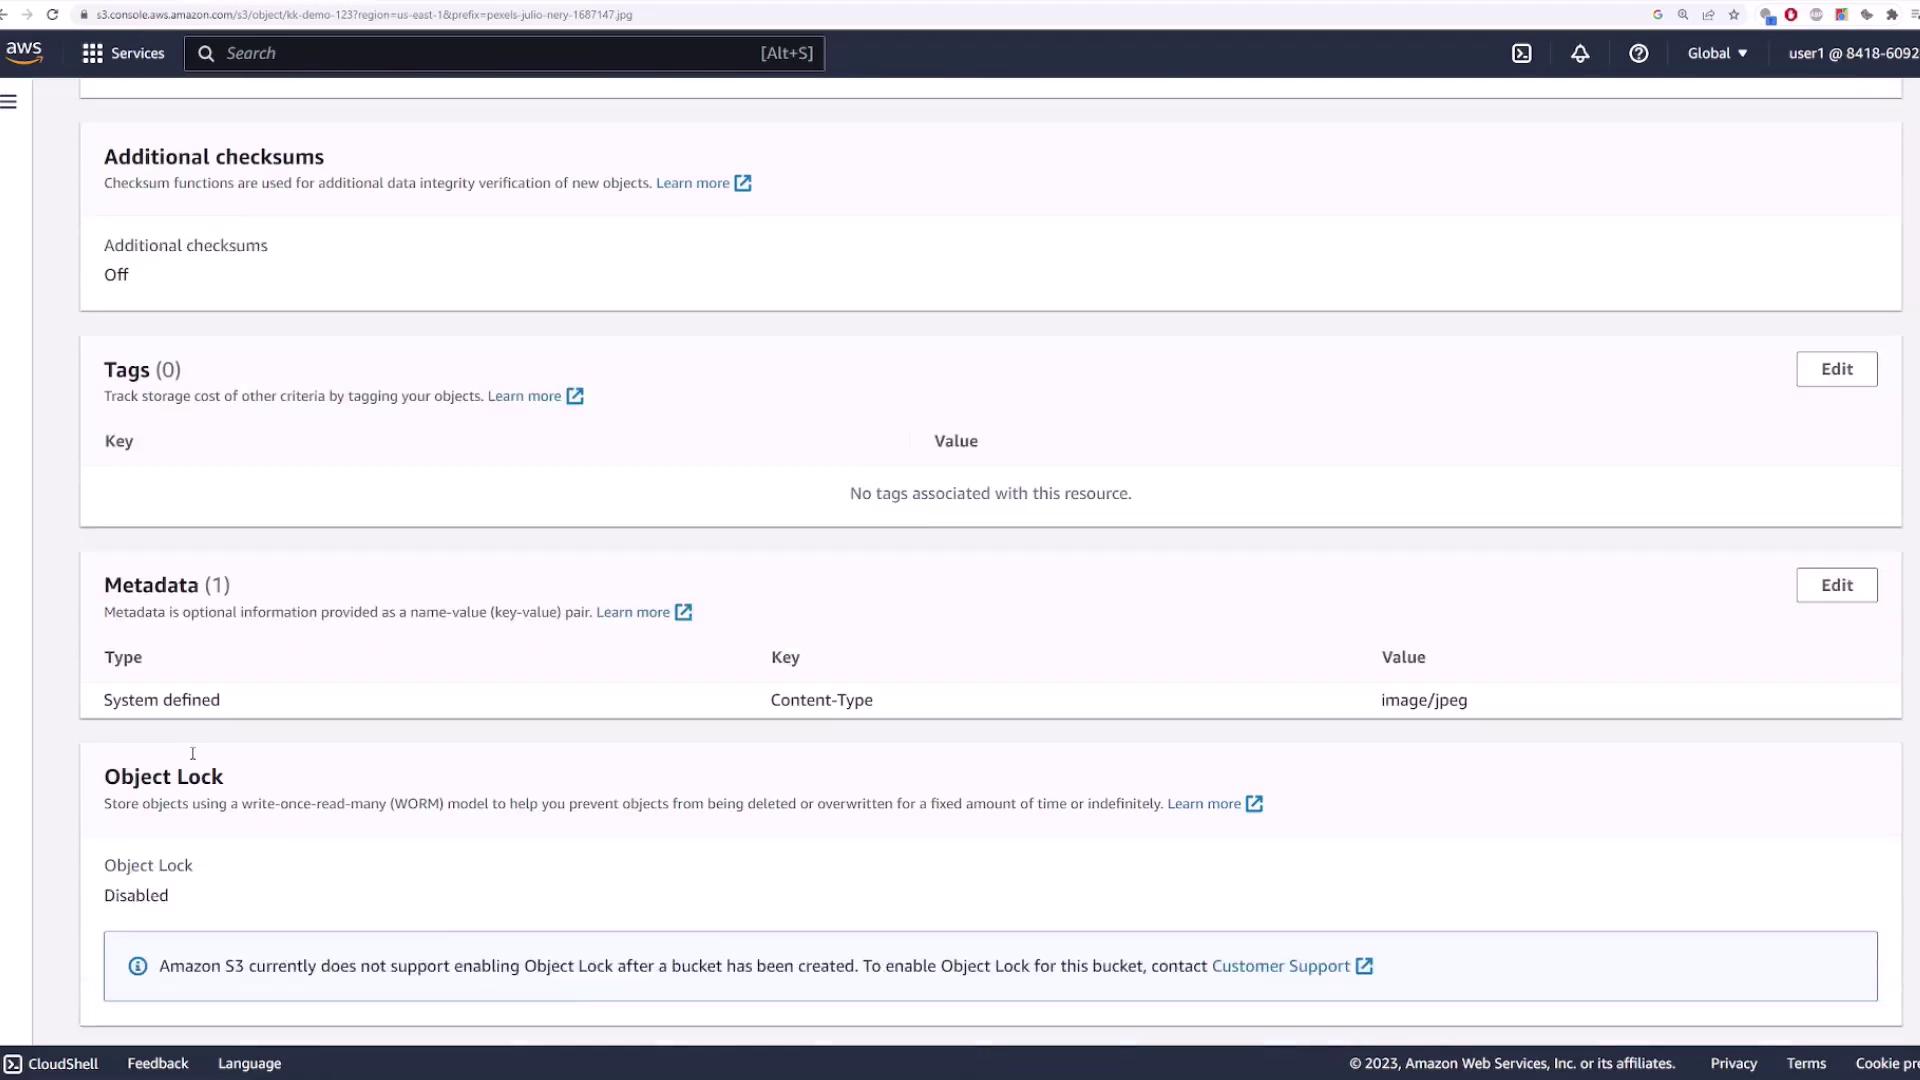1920x1080 pixels.
Task: Open the help question mark menu
Action: tap(1638, 54)
